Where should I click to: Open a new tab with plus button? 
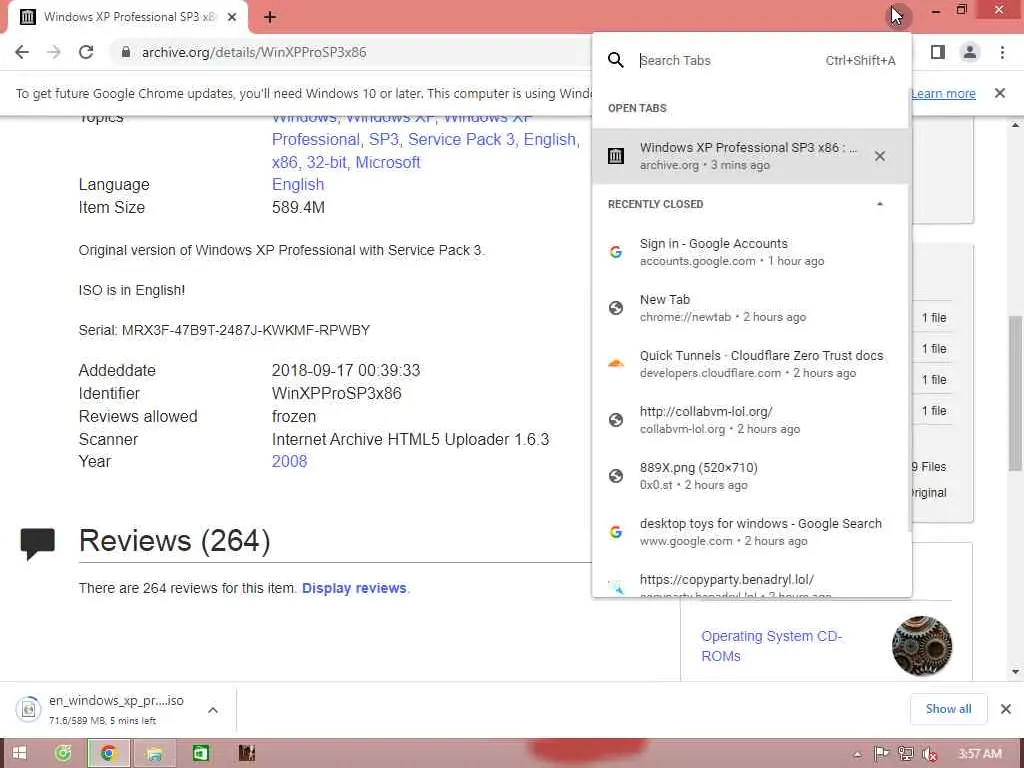click(270, 17)
